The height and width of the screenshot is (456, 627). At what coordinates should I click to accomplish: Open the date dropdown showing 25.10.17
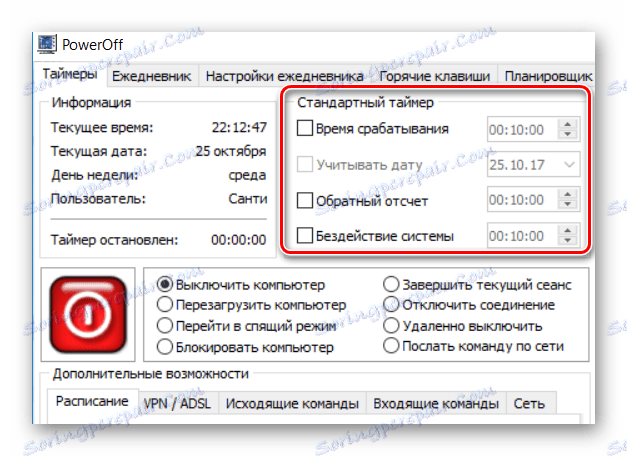coord(569,164)
